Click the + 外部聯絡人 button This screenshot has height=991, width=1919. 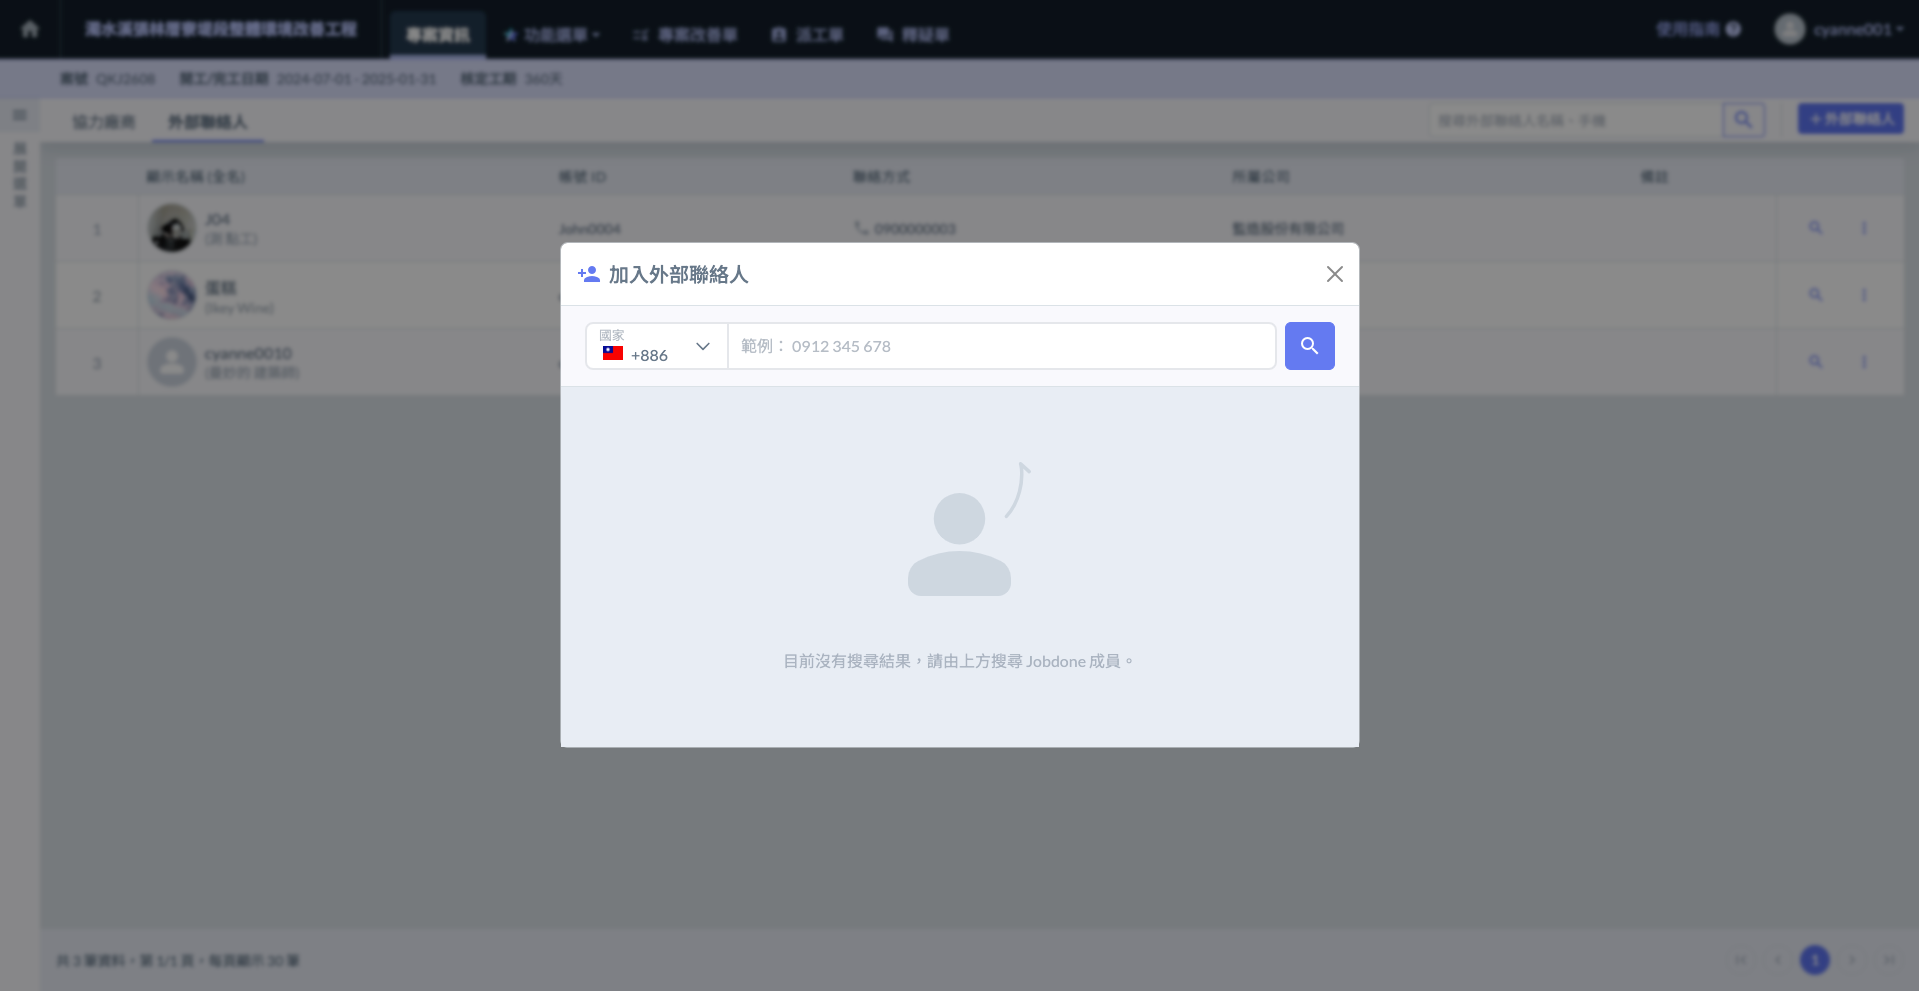click(x=1850, y=119)
